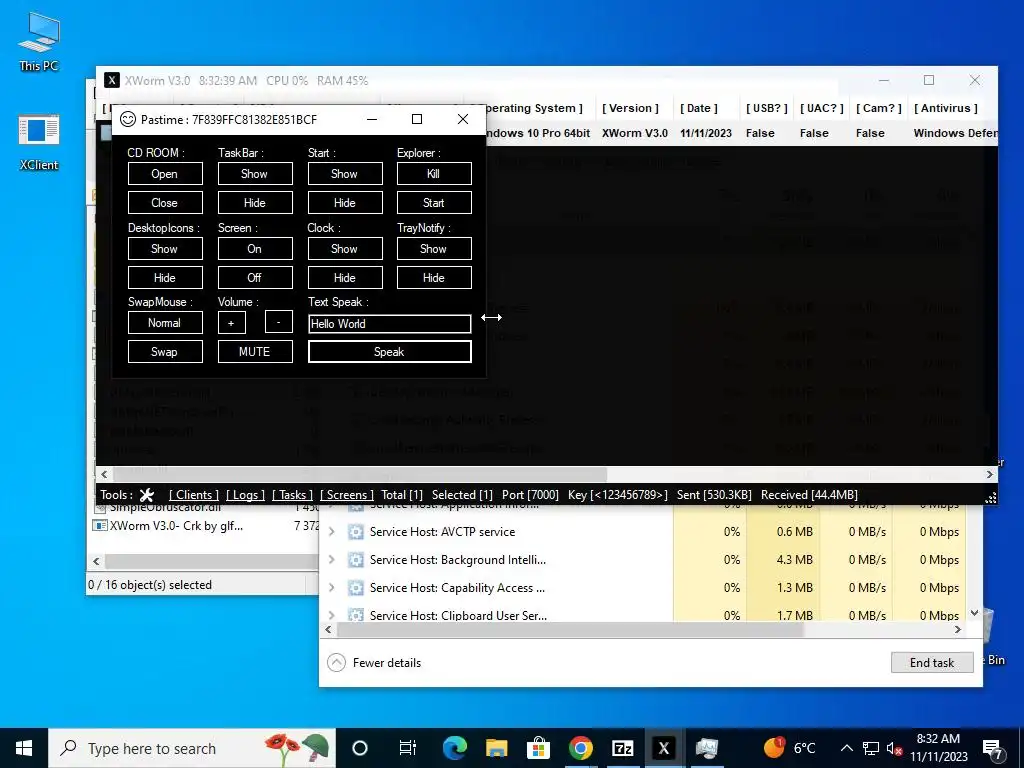Click the [Antivirus] column header

coord(946,108)
